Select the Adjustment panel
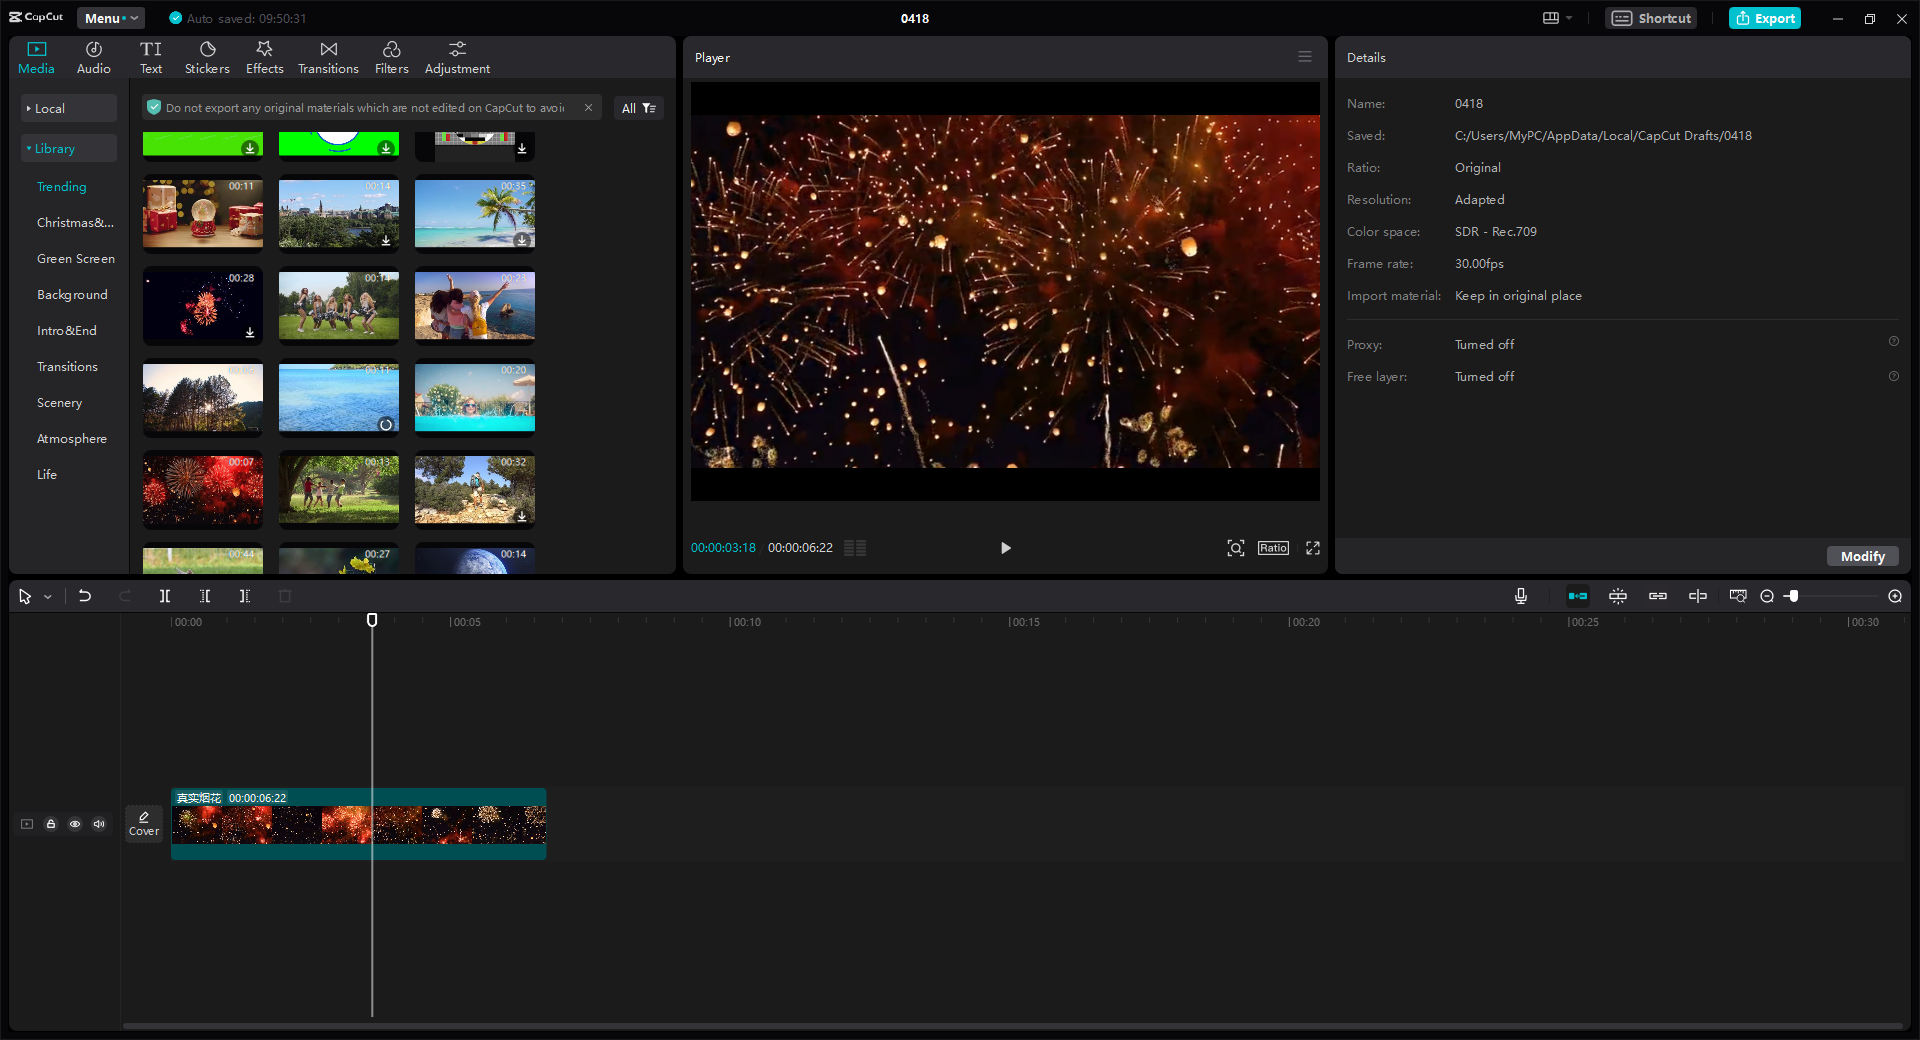 tap(456, 56)
